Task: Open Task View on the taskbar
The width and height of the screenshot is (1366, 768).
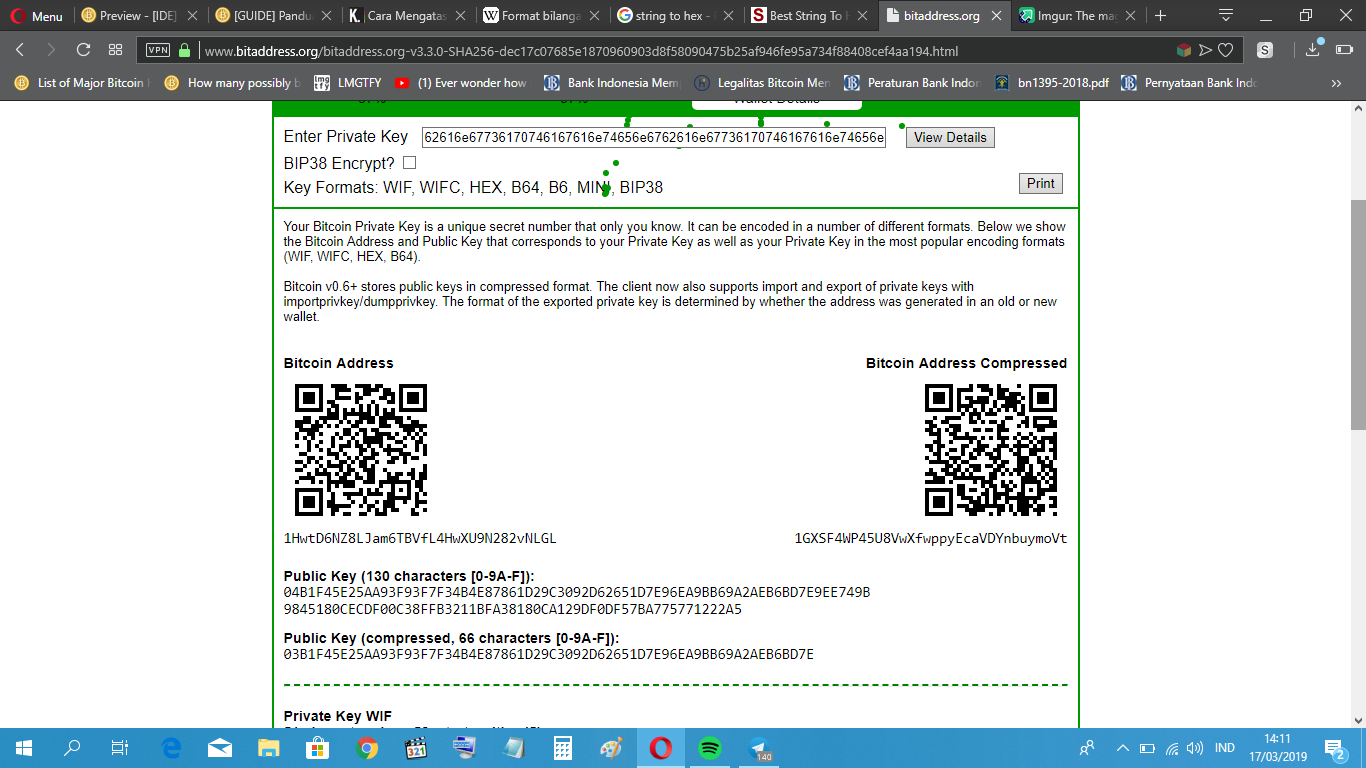Action: [119, 747]
